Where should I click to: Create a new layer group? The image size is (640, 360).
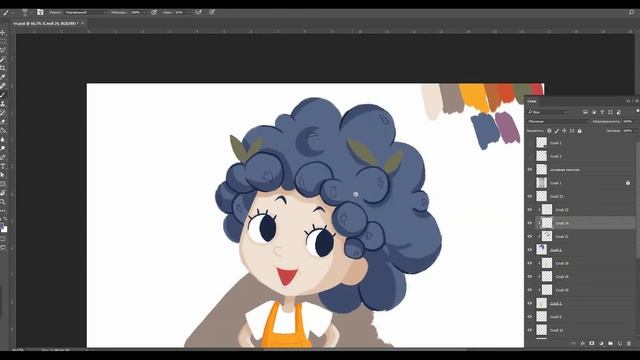pyautogui.click(x=610, y=344)
